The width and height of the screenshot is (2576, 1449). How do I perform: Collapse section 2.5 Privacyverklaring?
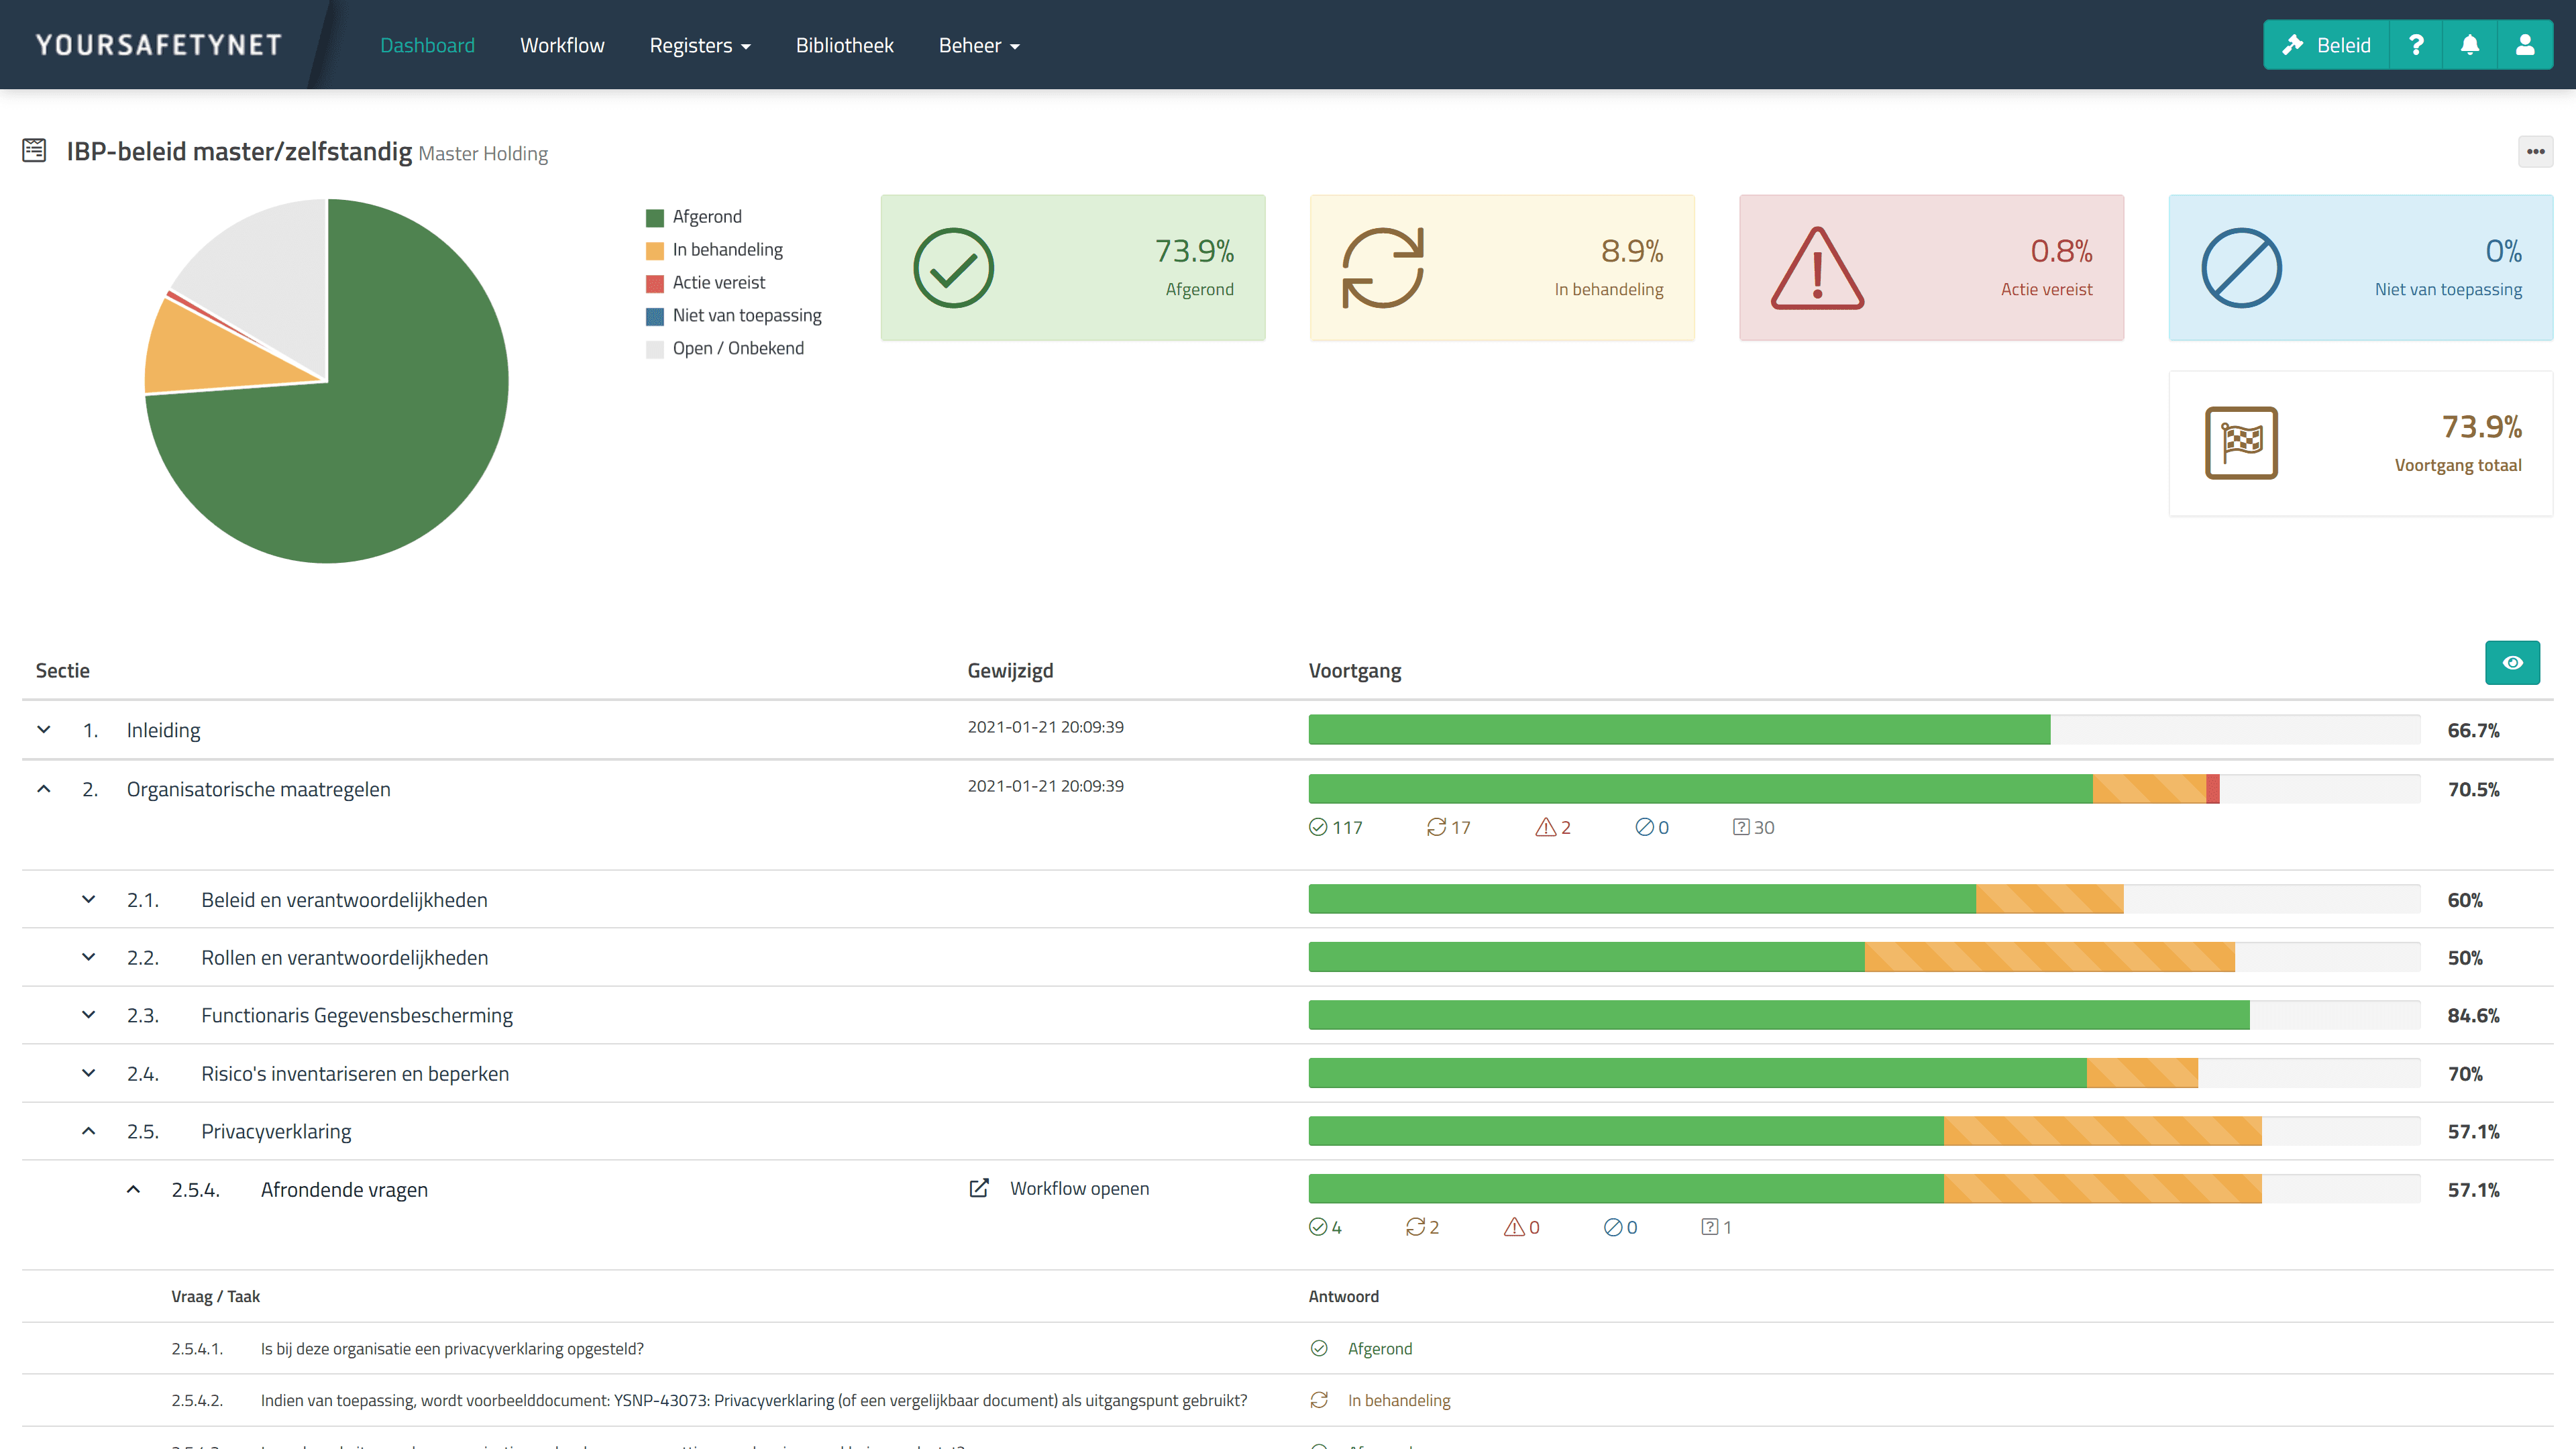click(x=89, y=1131)
